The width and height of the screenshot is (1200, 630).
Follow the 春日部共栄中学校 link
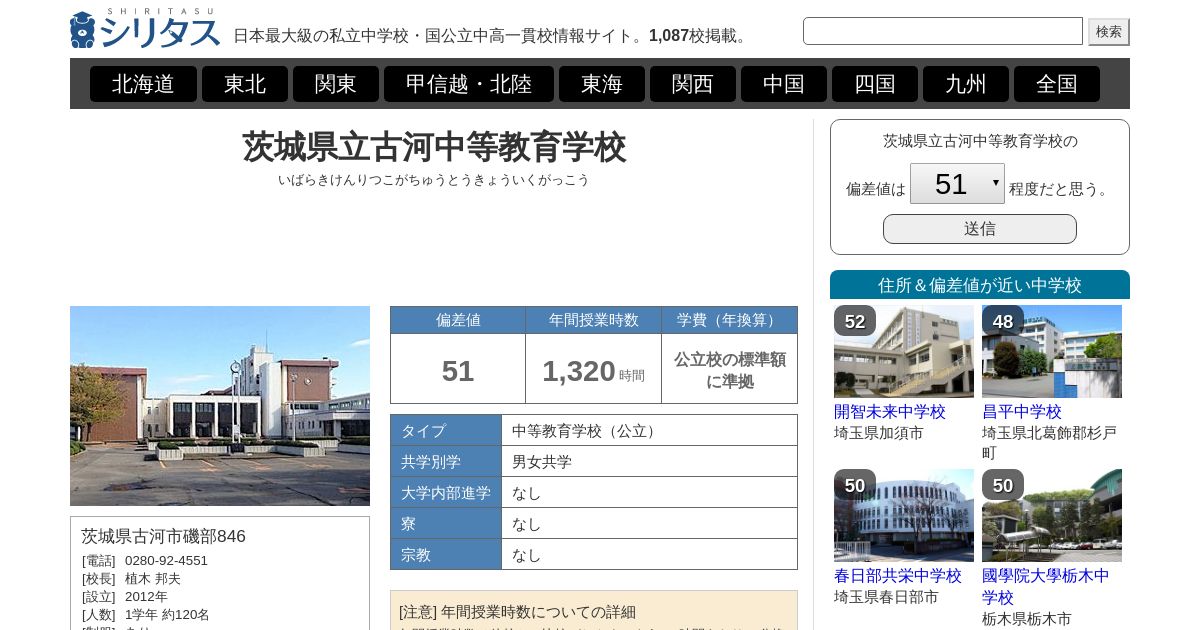click(x=898, y=575)
